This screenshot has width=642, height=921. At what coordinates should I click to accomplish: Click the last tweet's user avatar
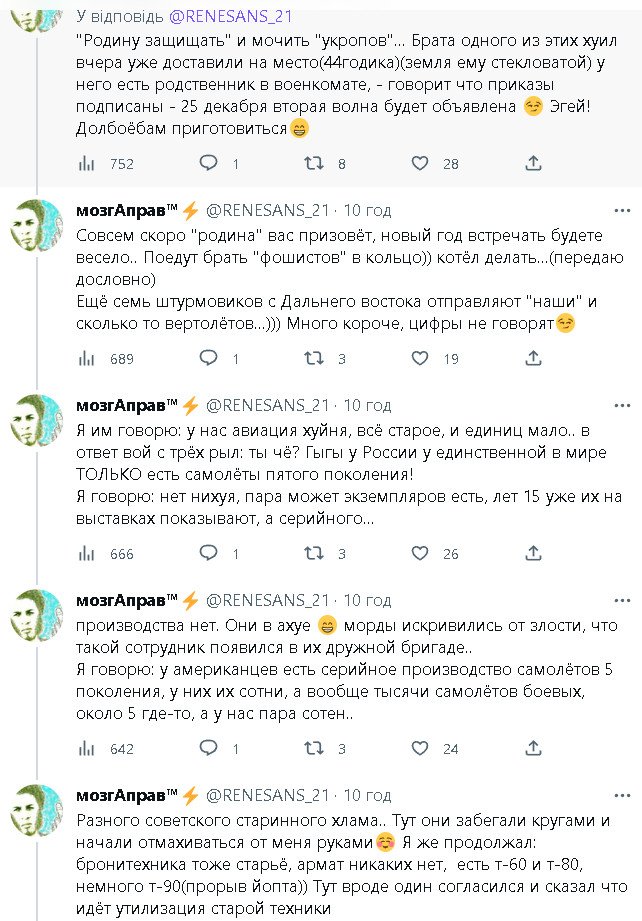tap(36, 811)
